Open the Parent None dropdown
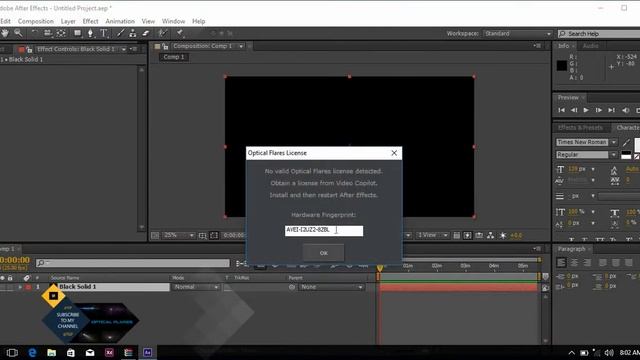 331,287
